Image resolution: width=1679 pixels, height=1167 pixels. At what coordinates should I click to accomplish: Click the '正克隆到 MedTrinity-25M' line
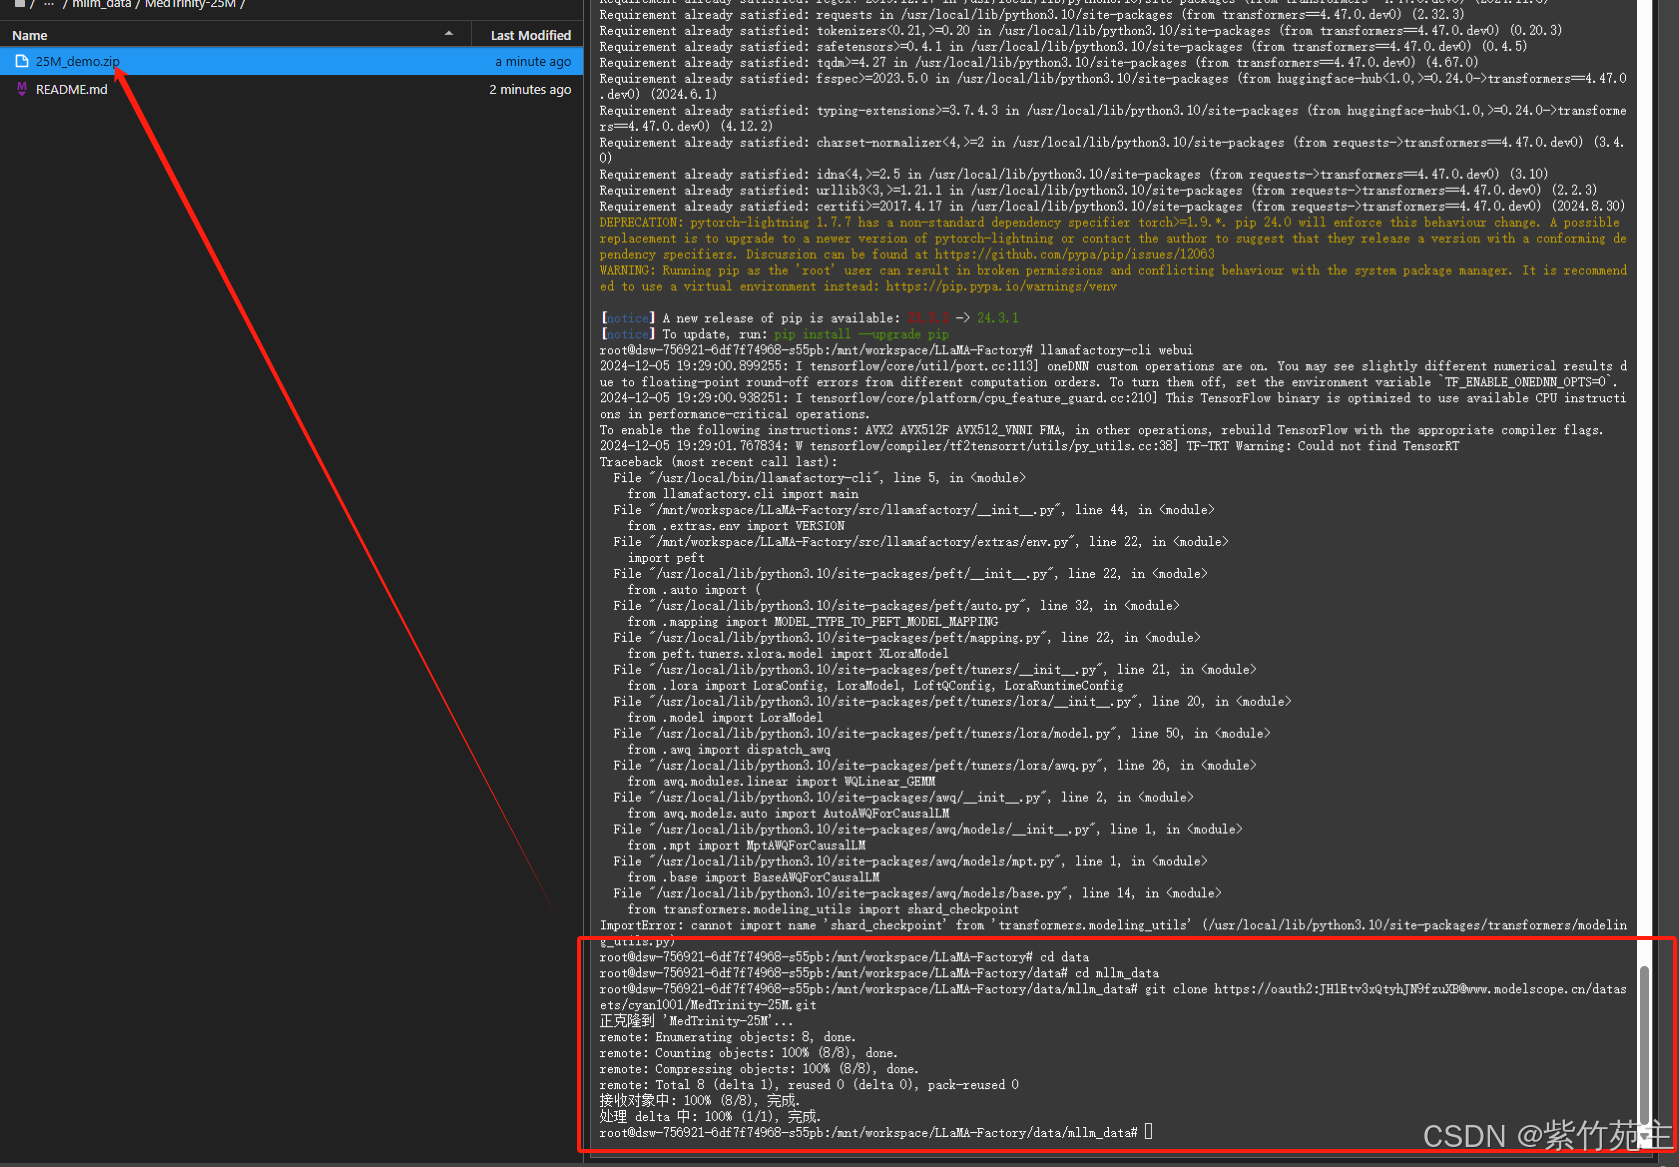[696, 1021]
